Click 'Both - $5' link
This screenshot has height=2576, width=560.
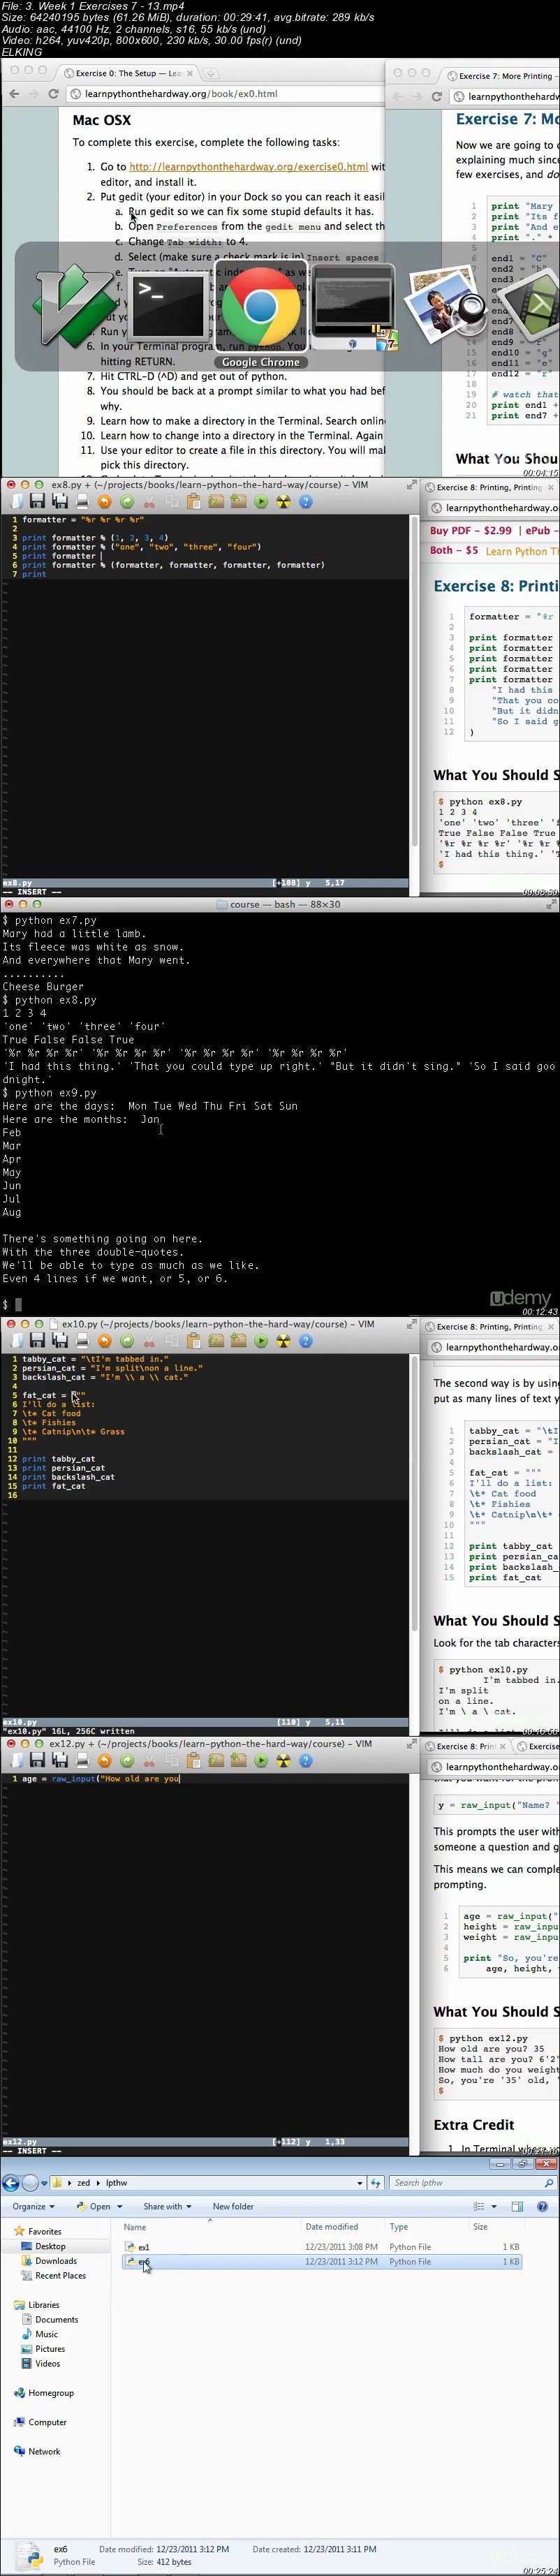tap(454, 550)
